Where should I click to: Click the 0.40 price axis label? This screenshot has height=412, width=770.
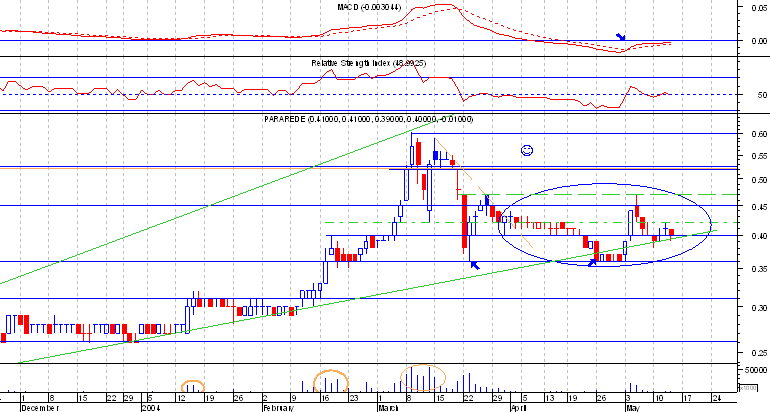pyautogui.click(x=758, y=236)
